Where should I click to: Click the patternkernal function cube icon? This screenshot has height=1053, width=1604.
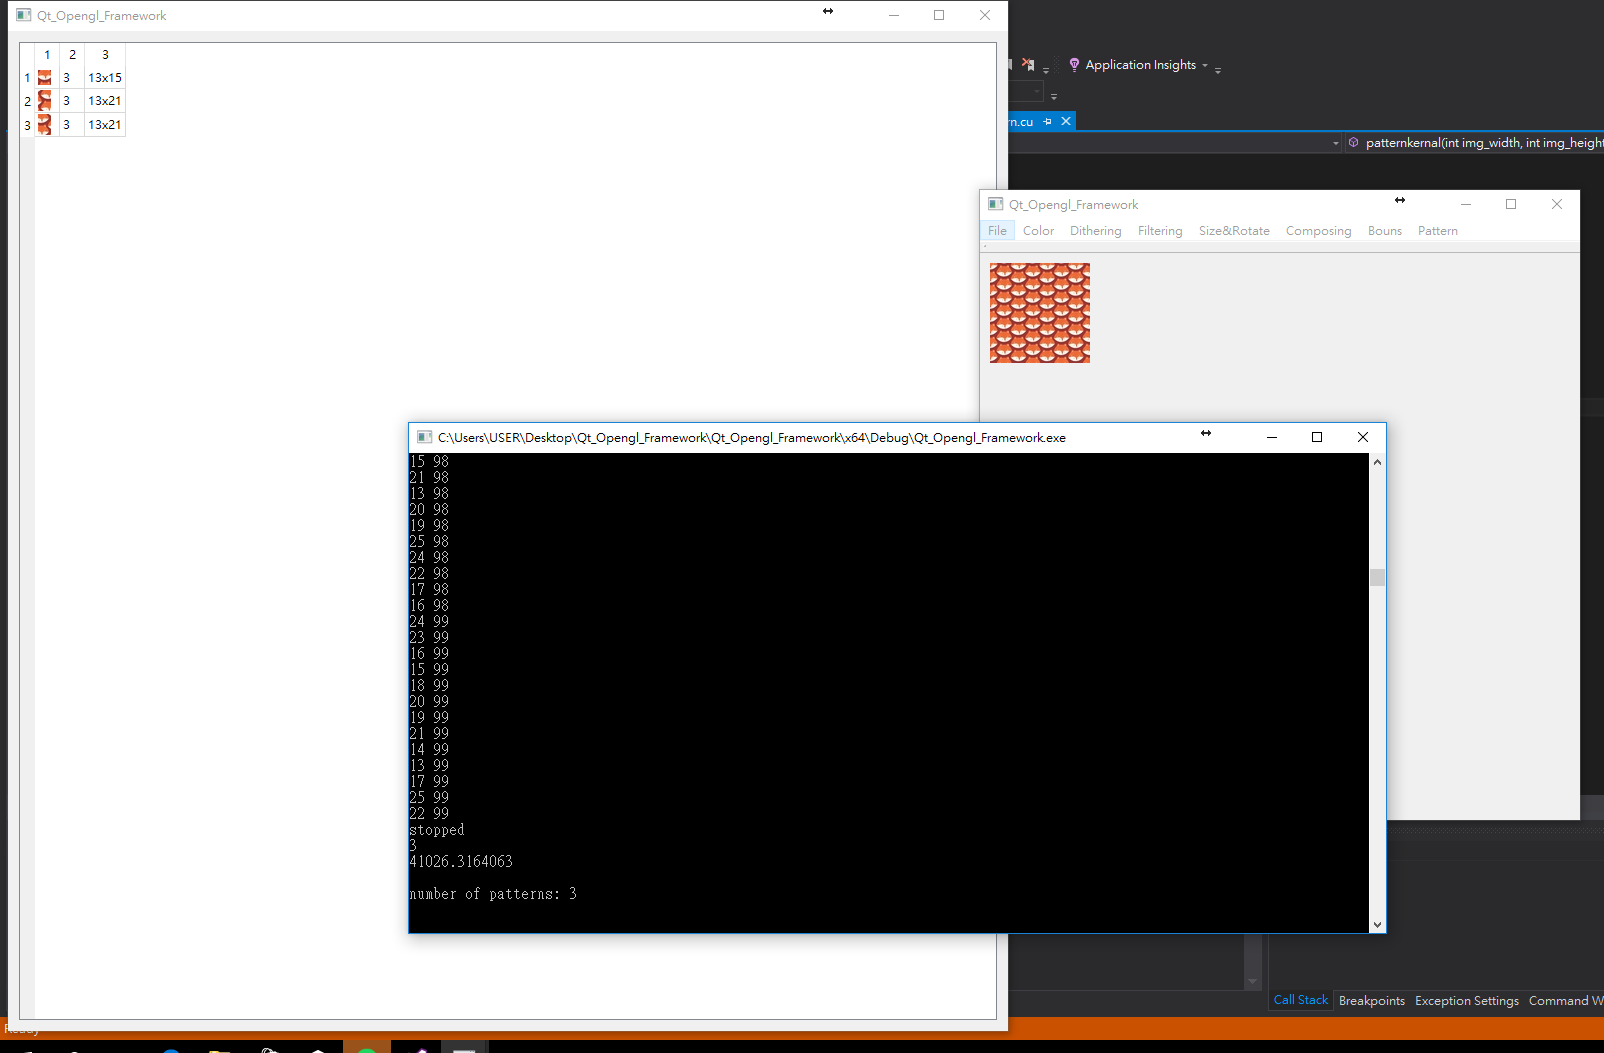(x=1353, y=142)
